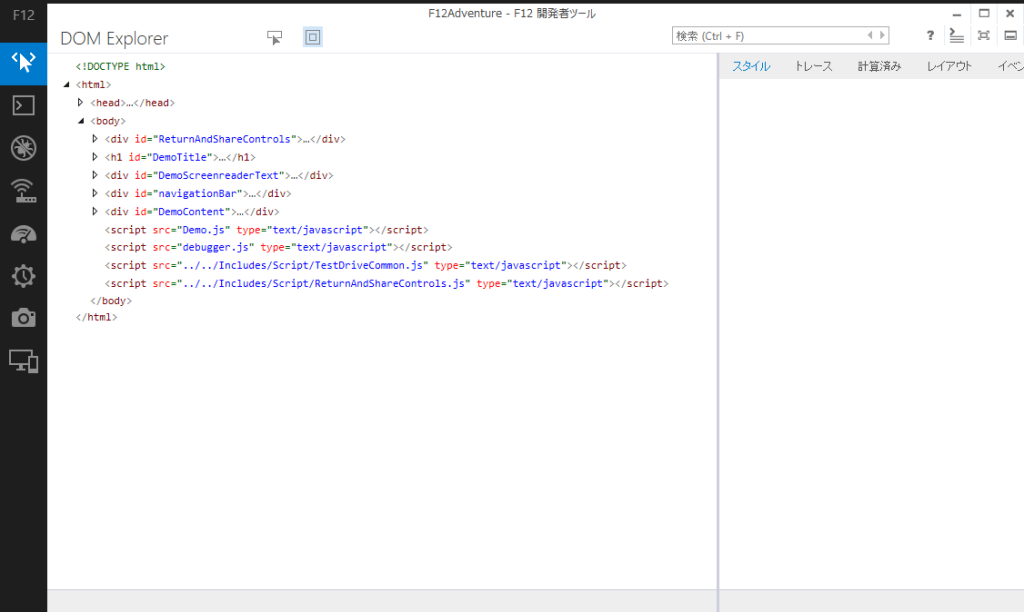Click the Select element pointer icon
The height and width of the screenshot is (612, 1024).
coord(274,37)
